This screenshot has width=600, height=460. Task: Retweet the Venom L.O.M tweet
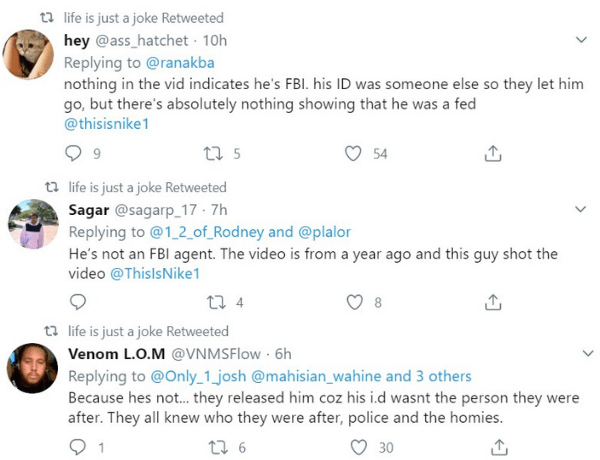218,447
